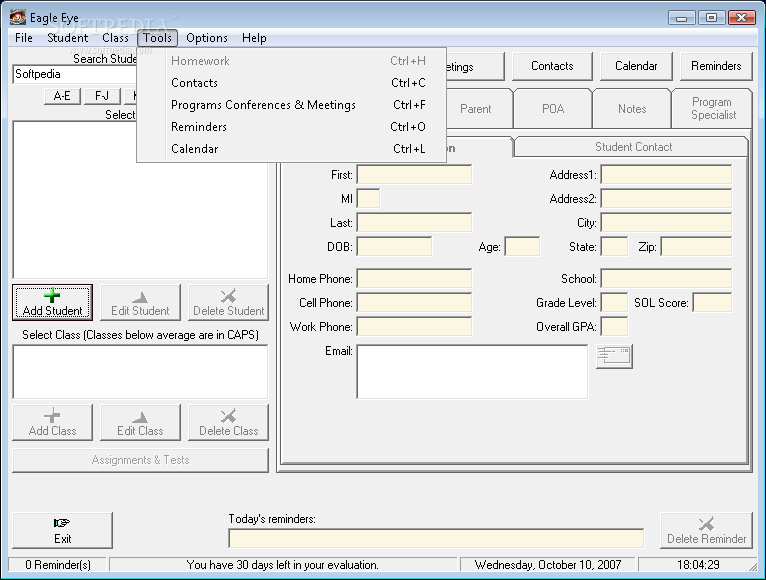Click the State field
The image size is (766, 580).
coord(614,247)
